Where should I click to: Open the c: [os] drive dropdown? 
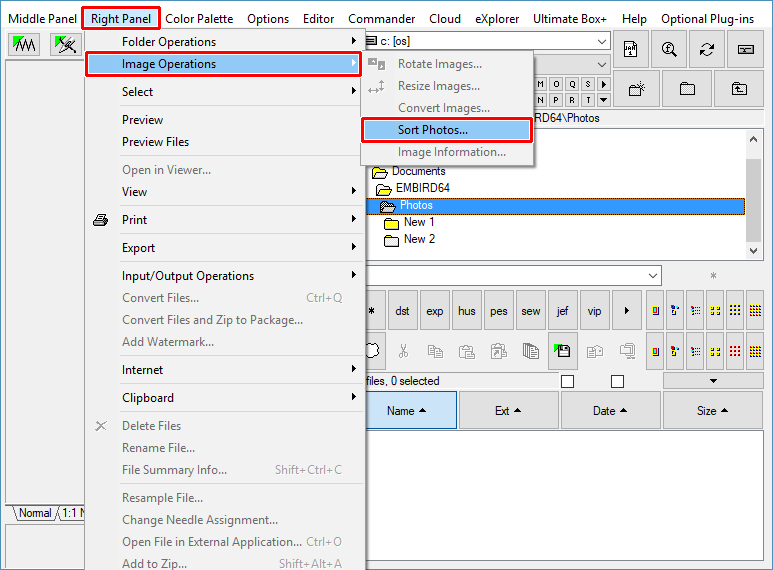coord(600,41)
